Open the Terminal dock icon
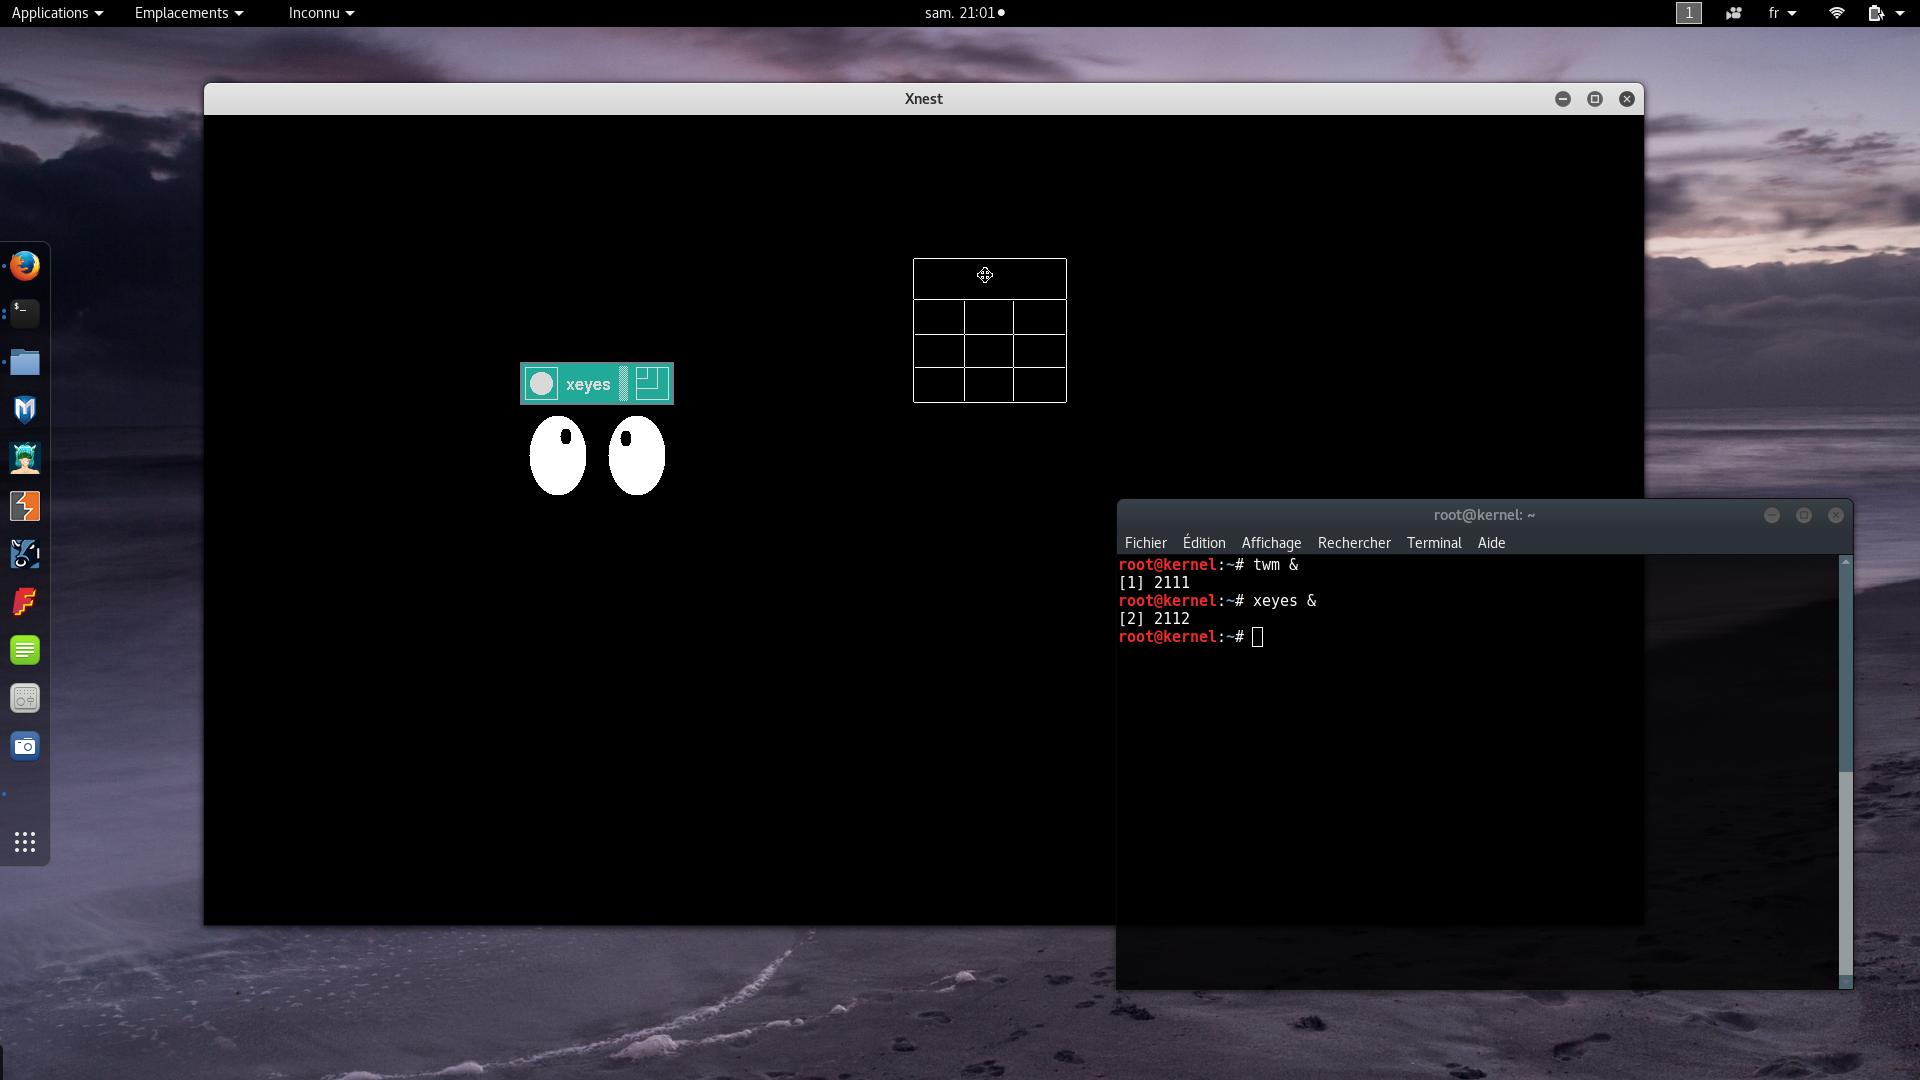The height and width of the screenshot is (1080, 1920). pos(25,313)
